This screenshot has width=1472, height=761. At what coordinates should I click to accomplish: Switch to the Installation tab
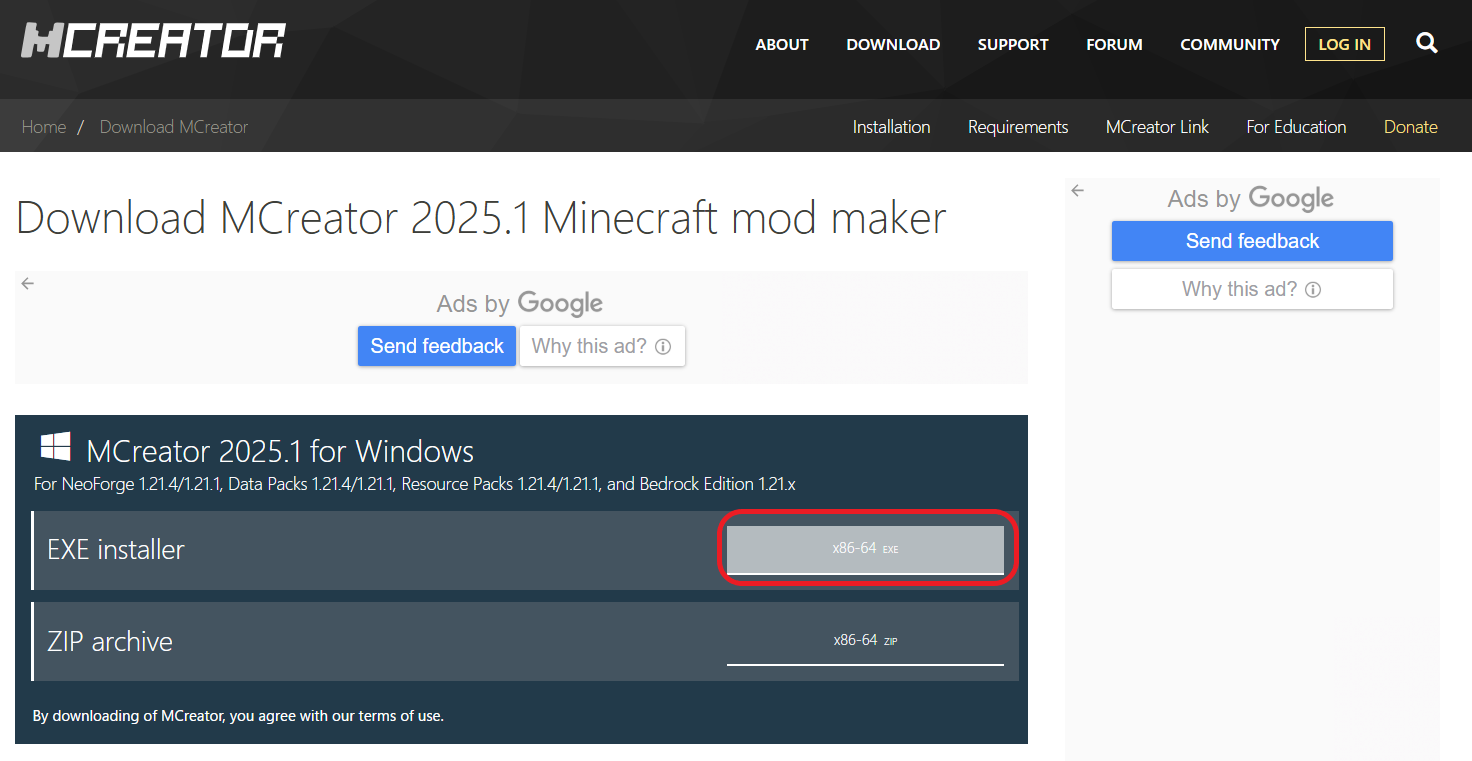click(x=891, y=126)
